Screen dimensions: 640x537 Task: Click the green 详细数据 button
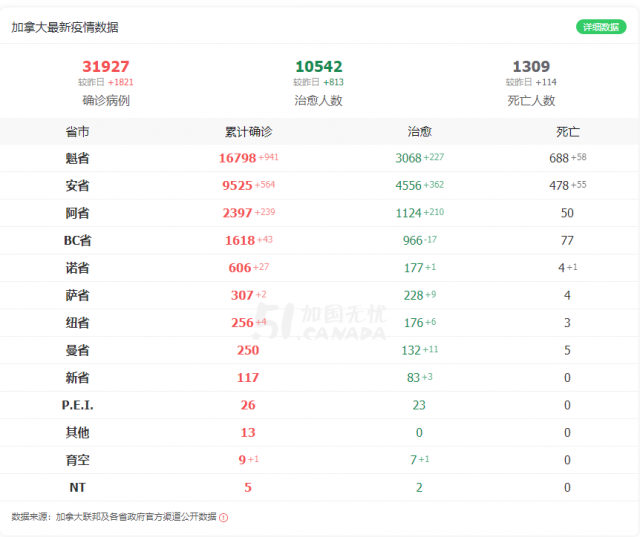pos(601,27)
